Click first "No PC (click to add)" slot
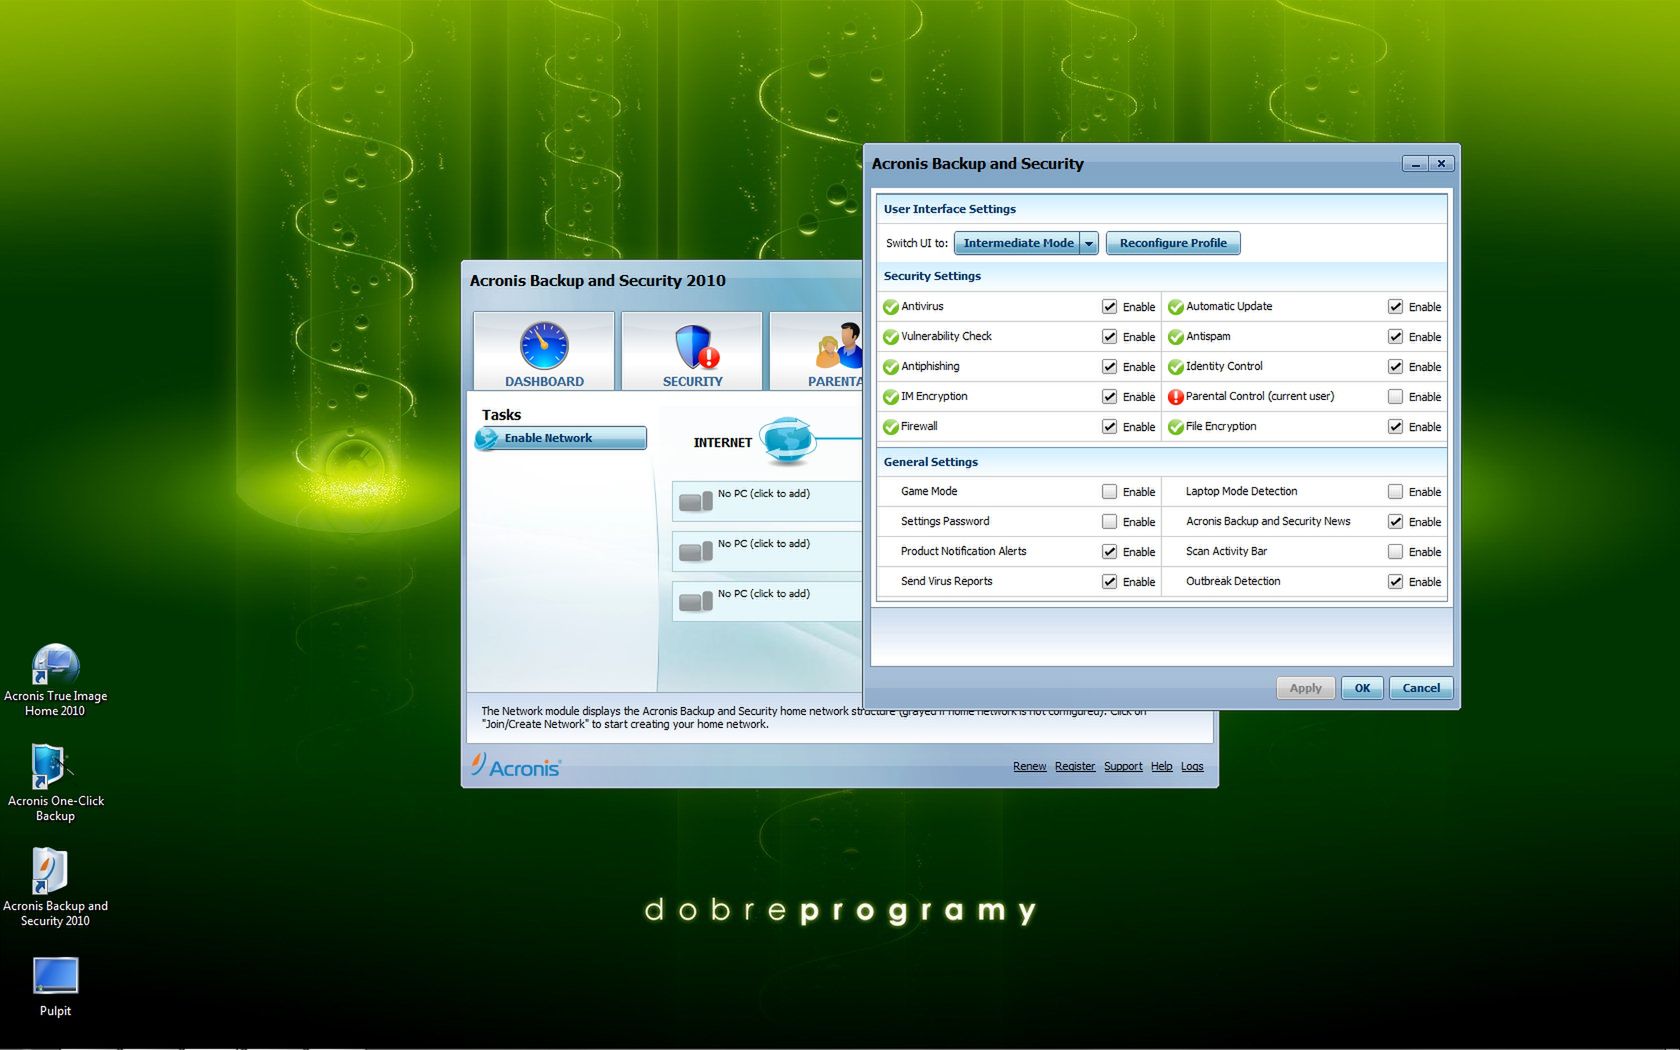The height and width of the screenshot is (1050, 1680). click(x=767, y=501)
